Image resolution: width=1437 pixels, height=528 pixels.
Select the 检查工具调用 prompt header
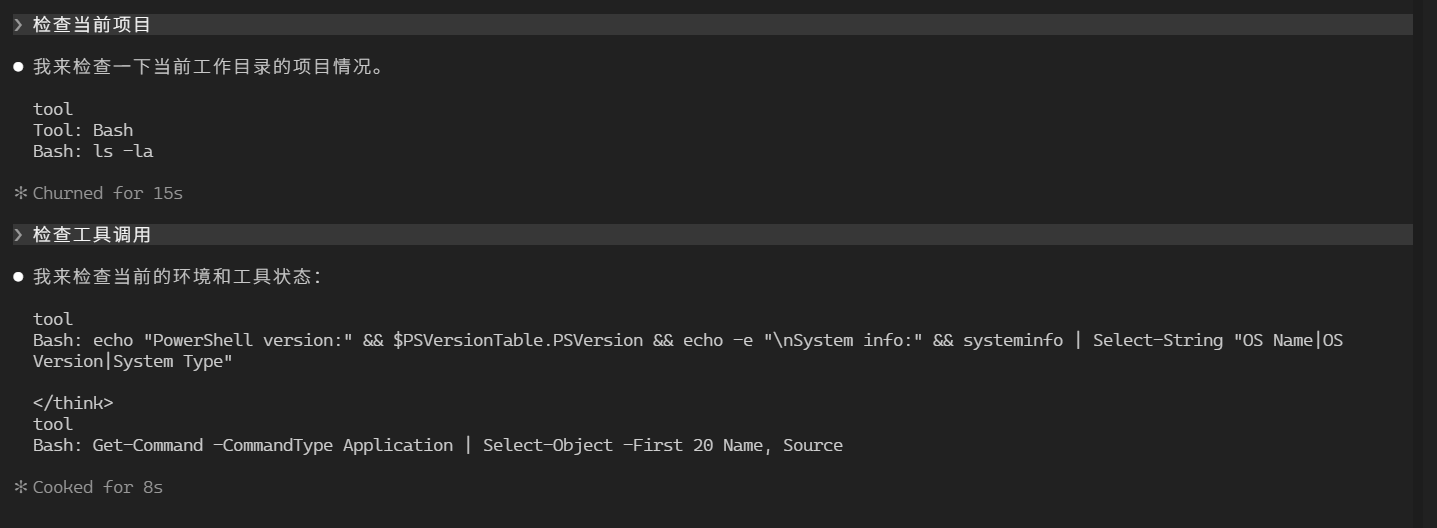(x=712, y=235)
